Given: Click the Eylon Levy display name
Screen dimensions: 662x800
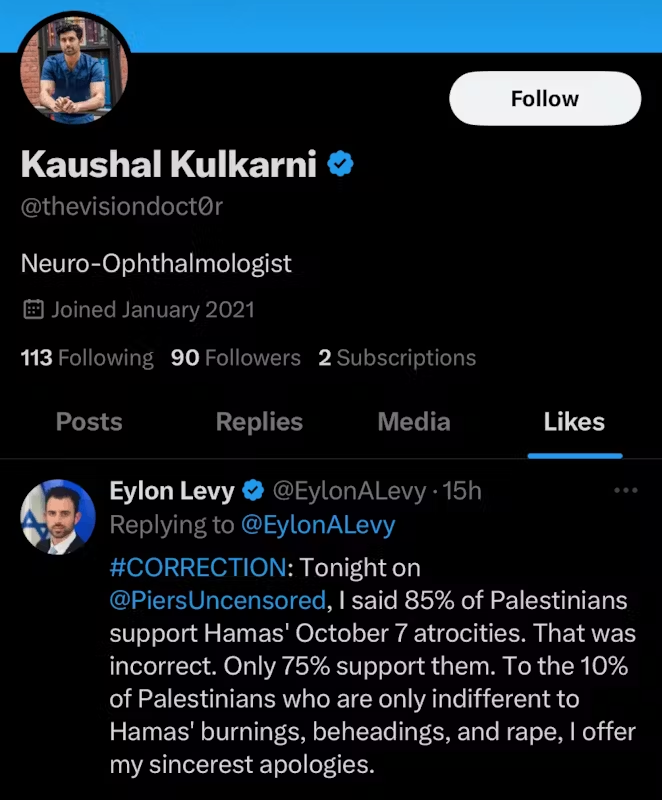Looking at the screenshot, I should [172, 491].
